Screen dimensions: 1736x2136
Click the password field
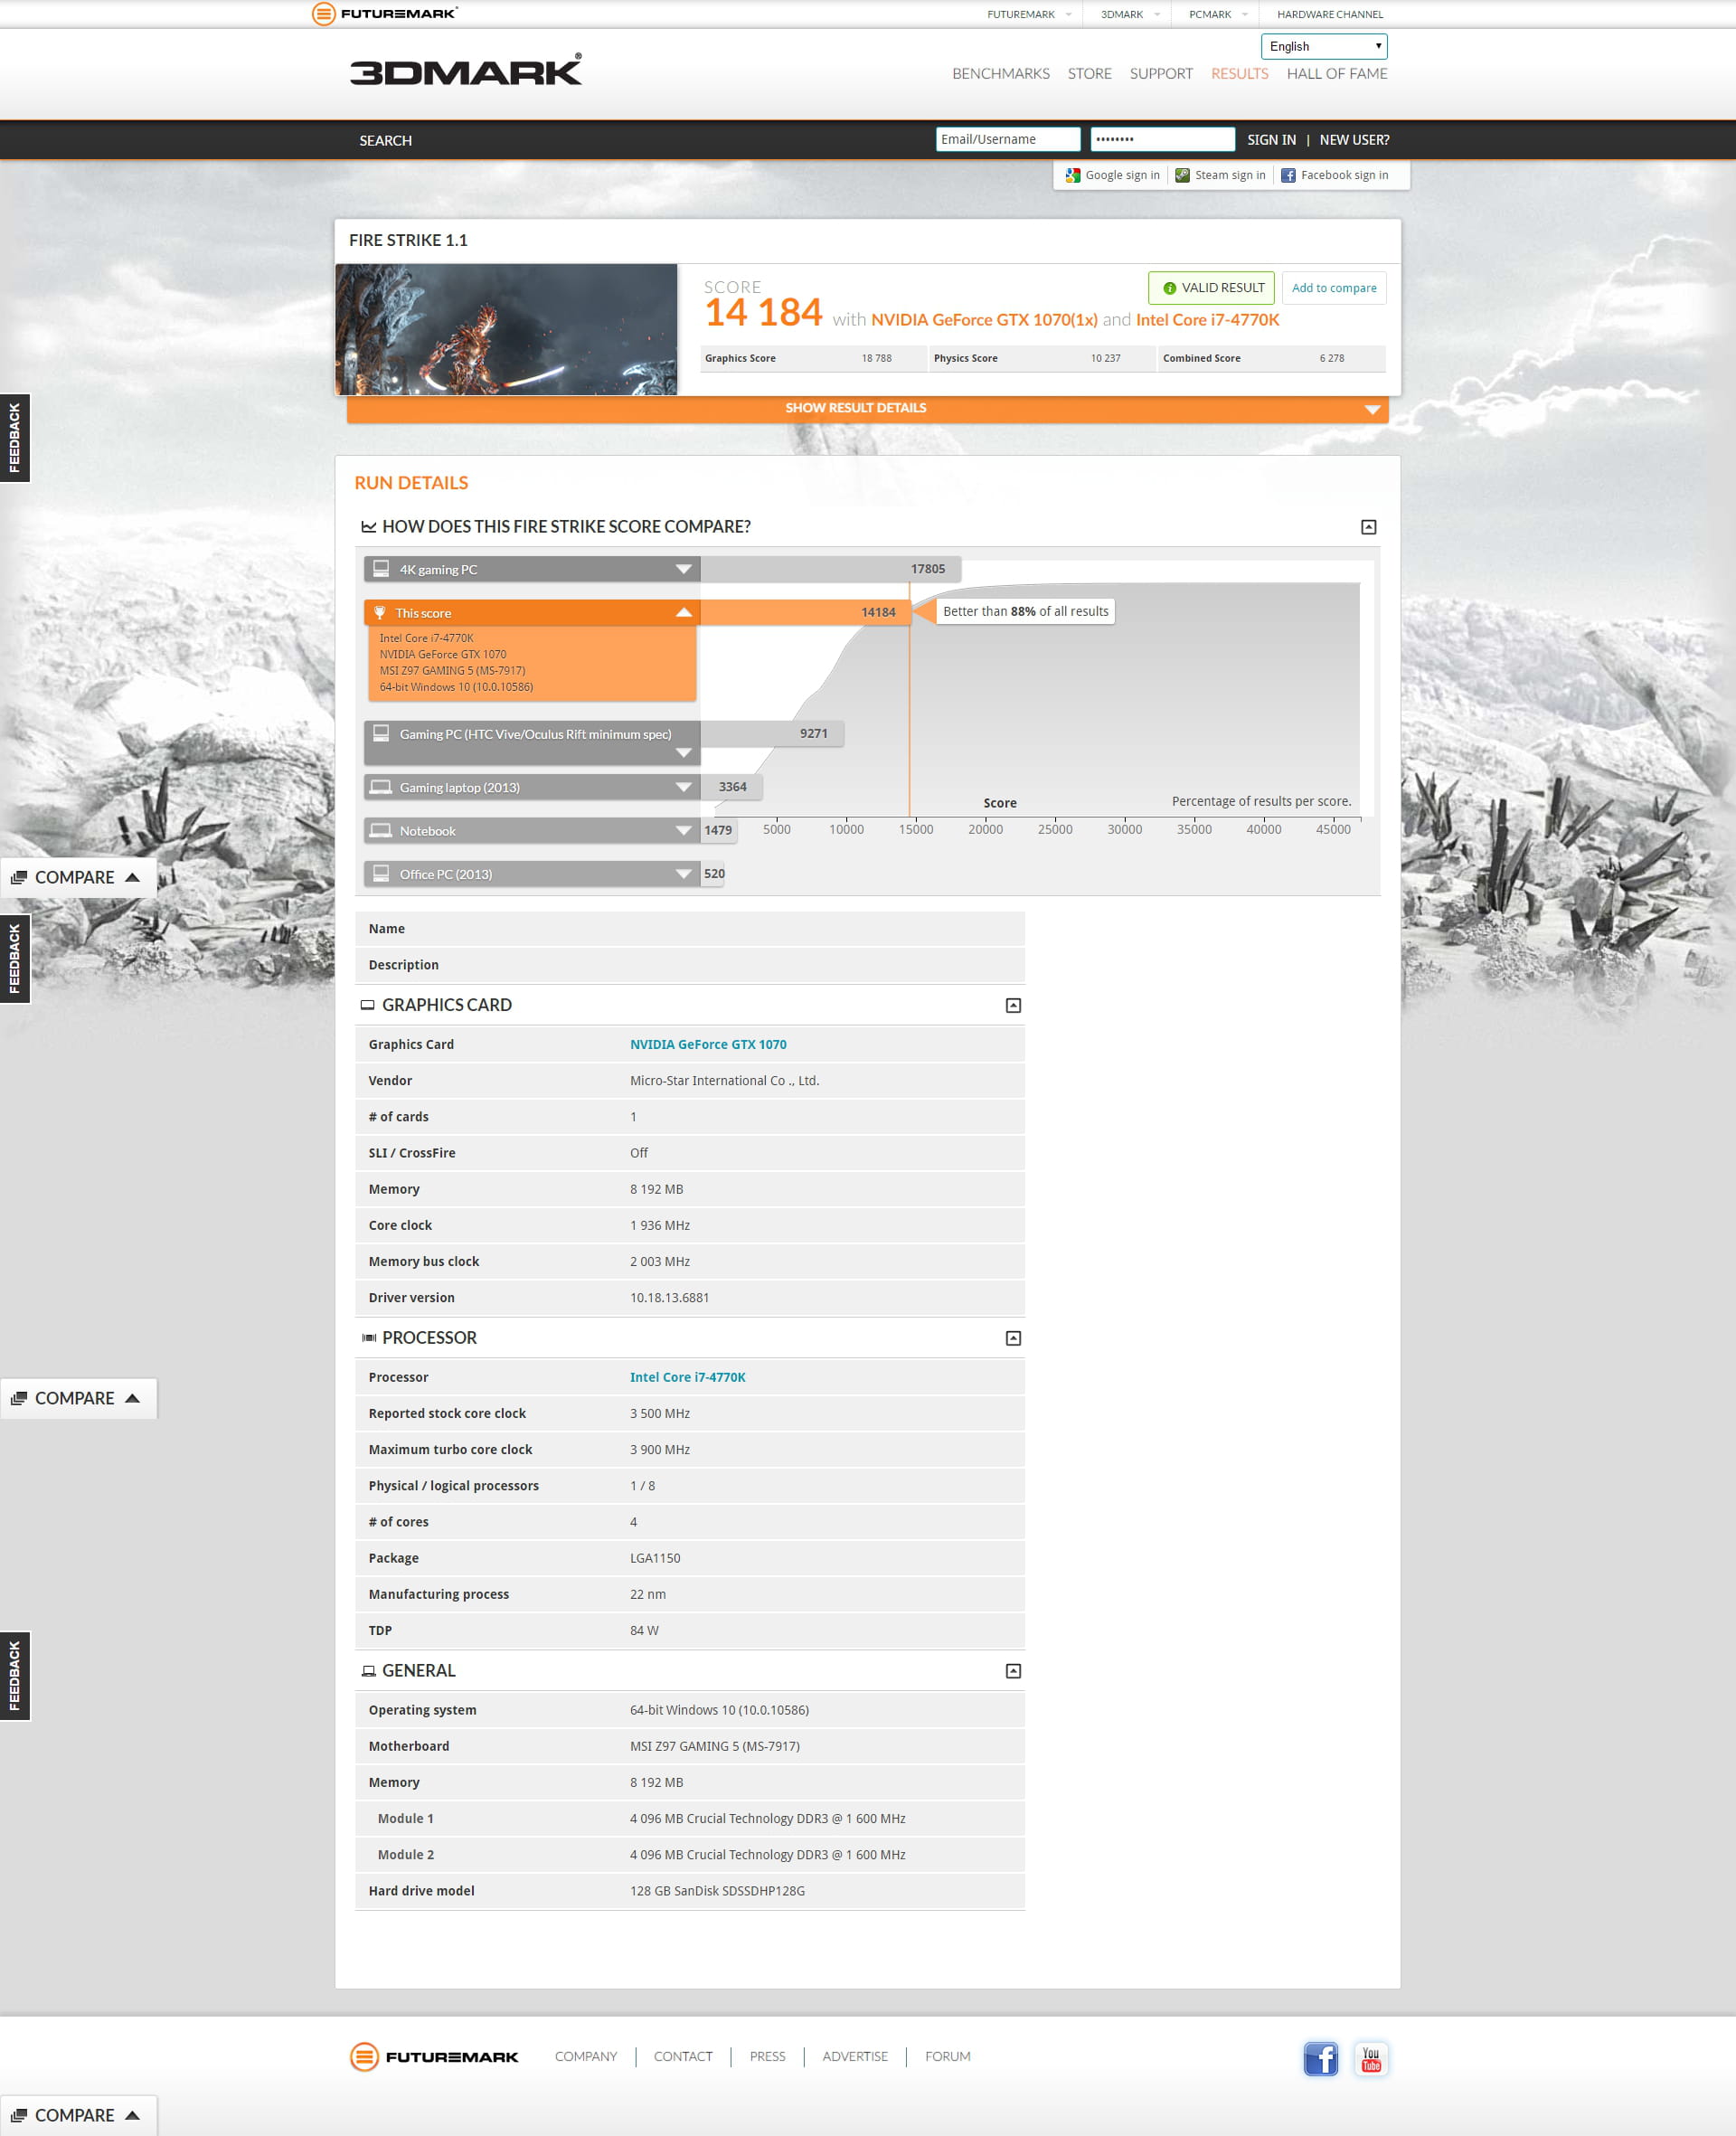(x=1162, y=139)
